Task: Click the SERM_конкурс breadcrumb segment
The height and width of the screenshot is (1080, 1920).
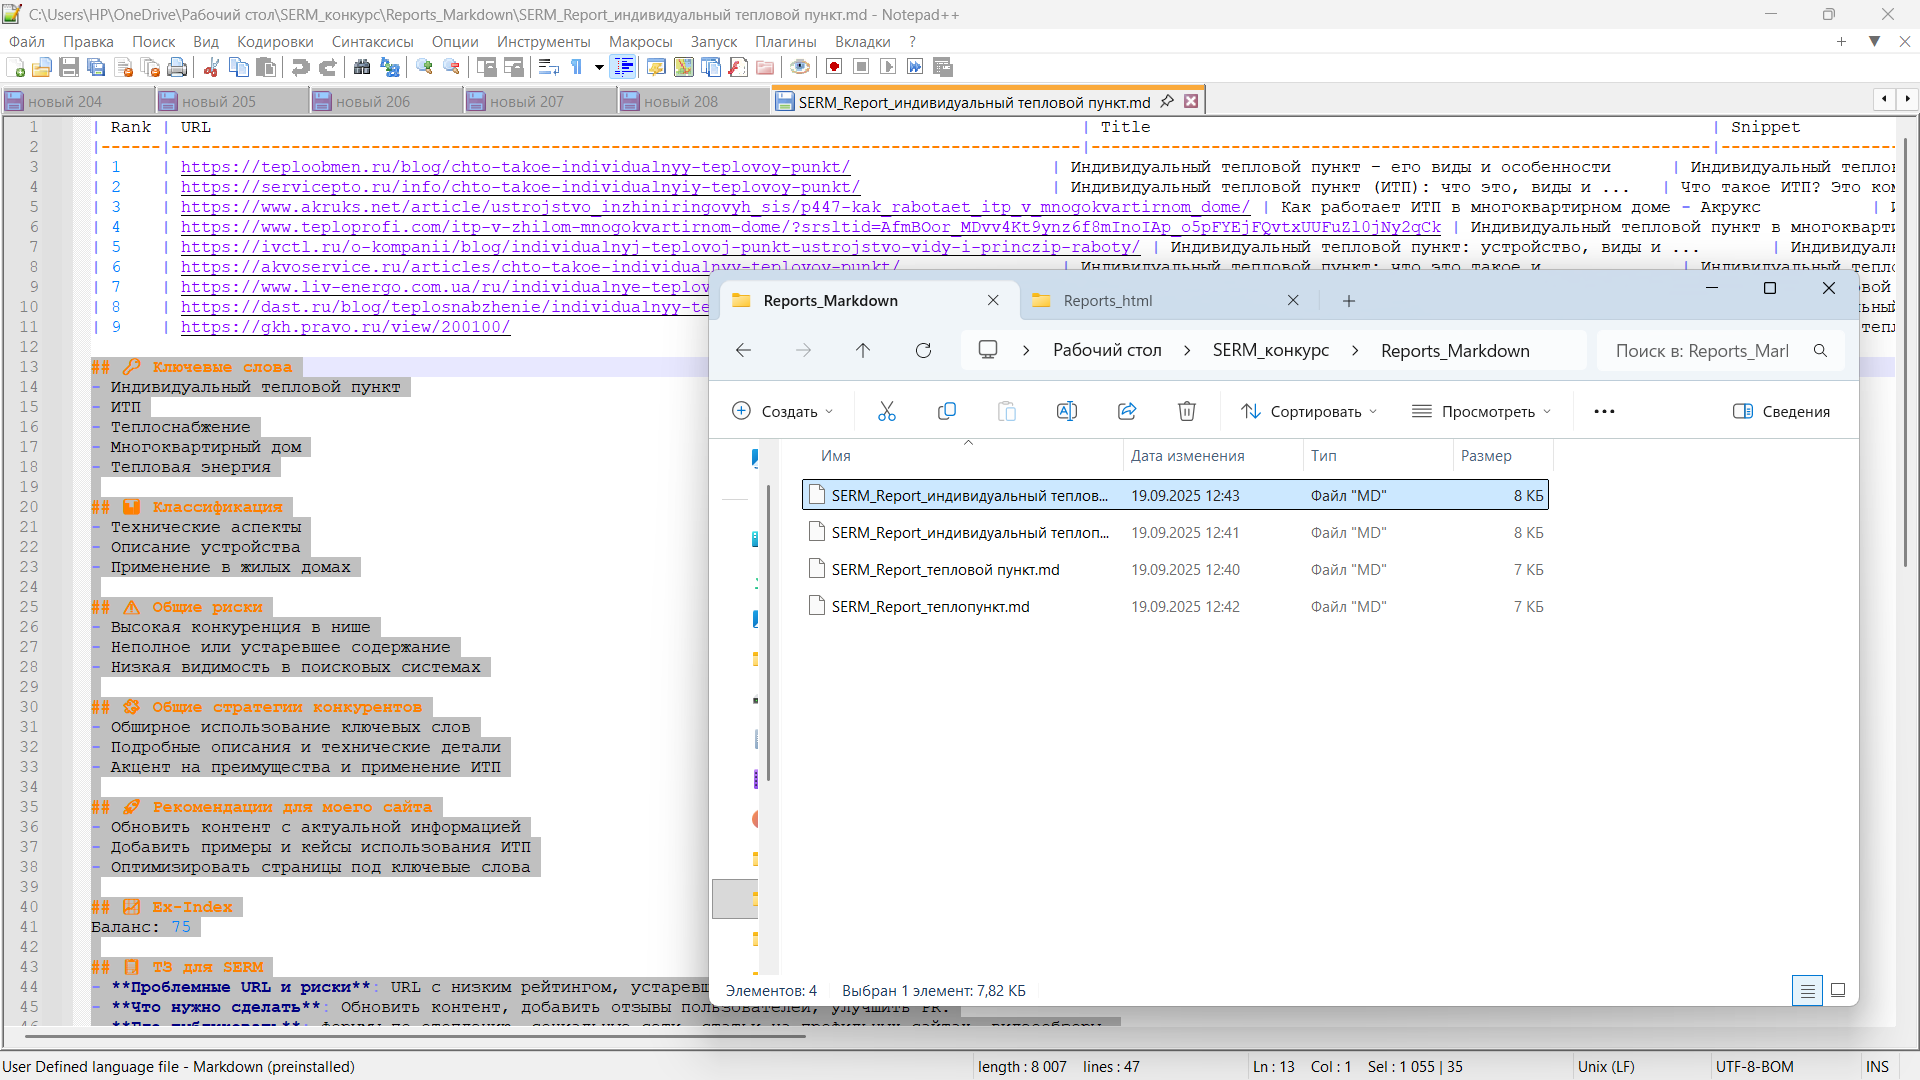Action: tap(1271, 350)
